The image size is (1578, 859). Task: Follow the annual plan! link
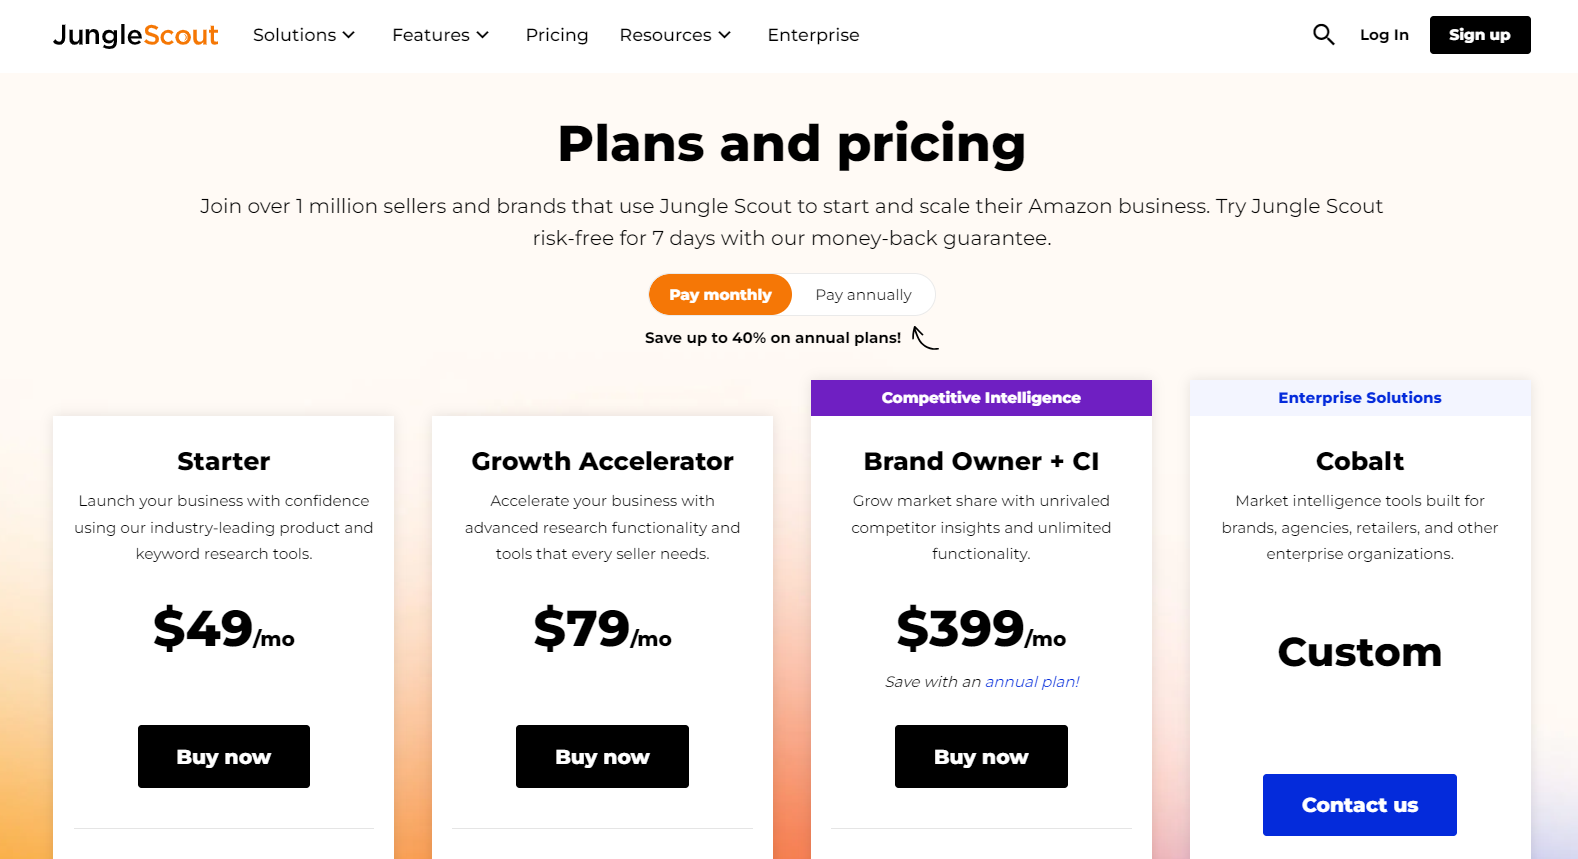coord(1032,682)
